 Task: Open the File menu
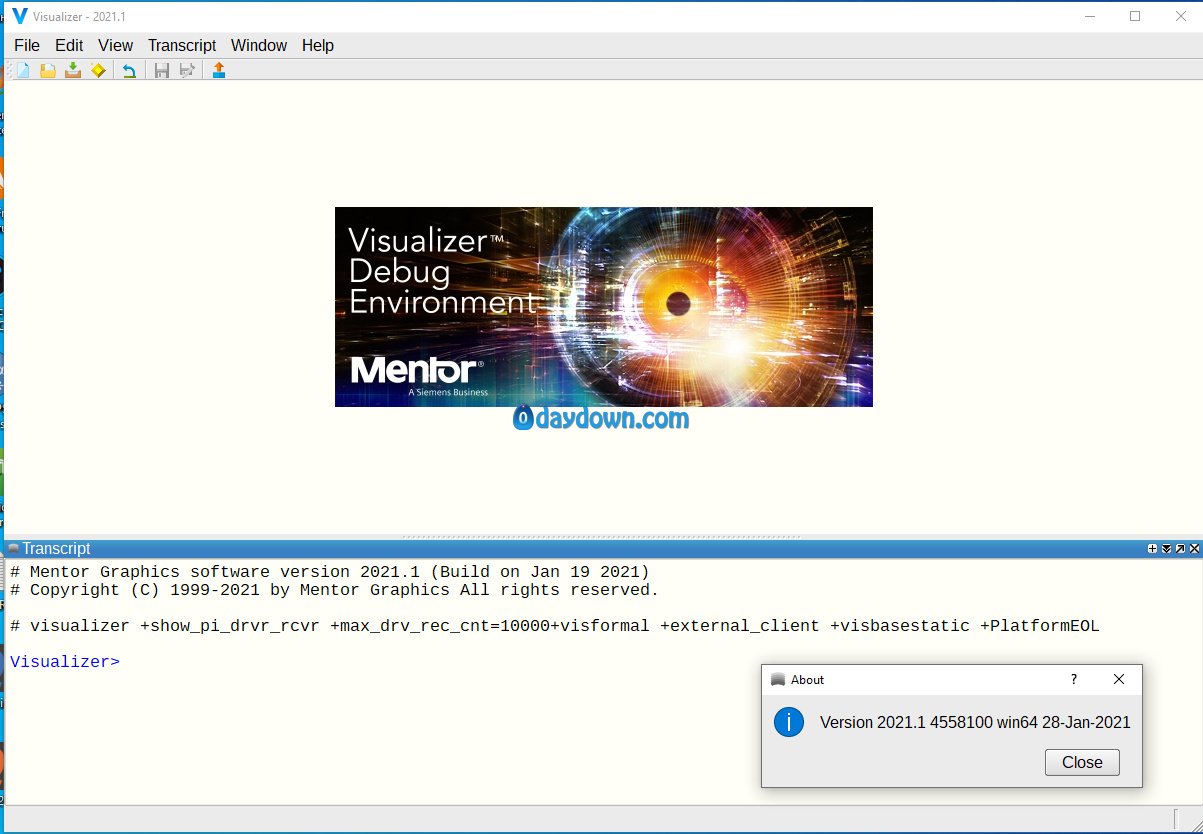pos(27,45)
